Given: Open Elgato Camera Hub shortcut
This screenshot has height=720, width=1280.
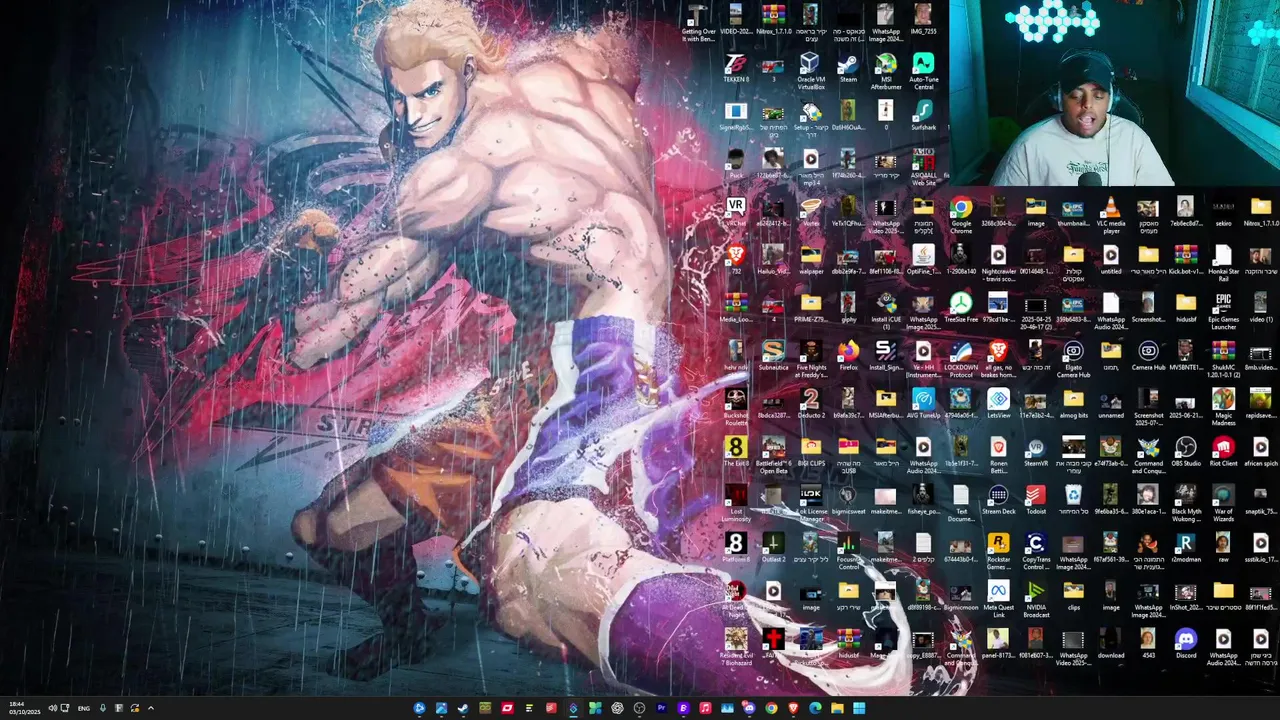Looking at the screenshot, I should pos(1073,359).
